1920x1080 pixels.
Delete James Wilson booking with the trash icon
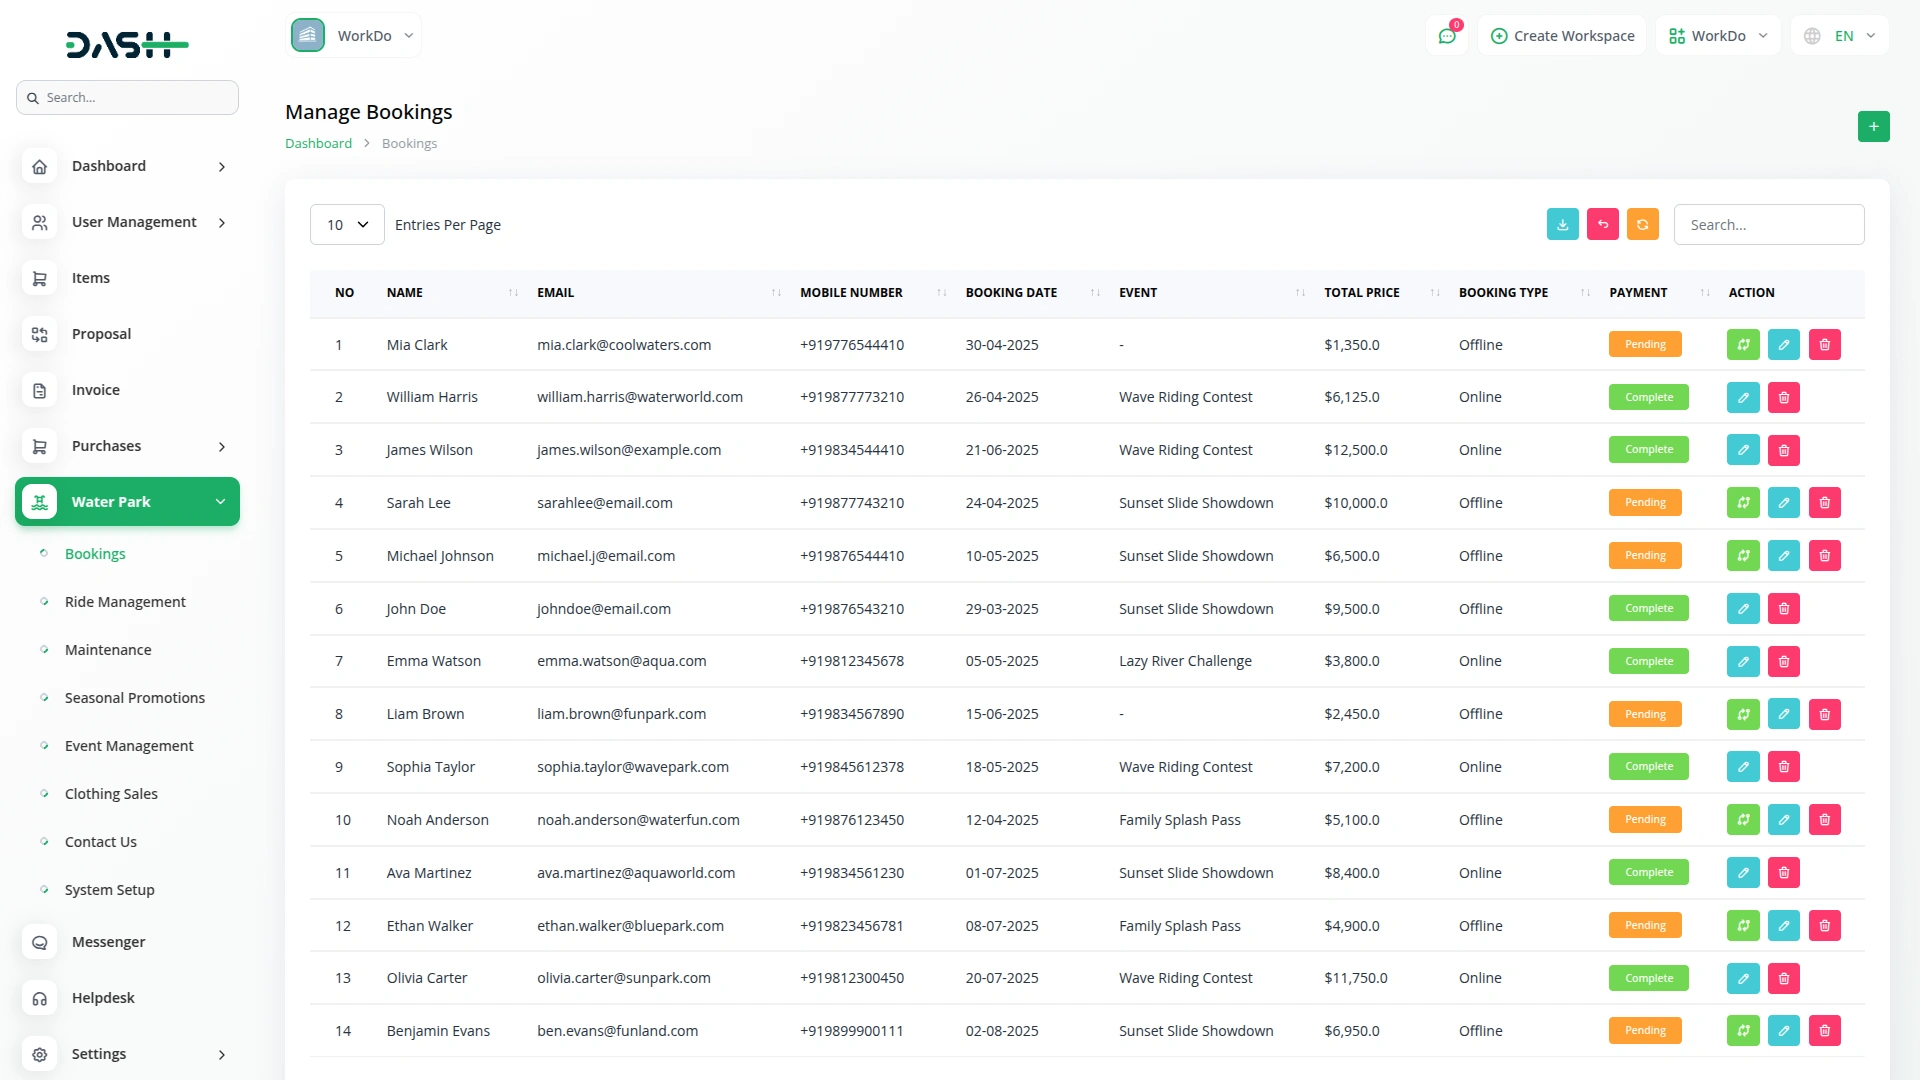(x=1783, y=450)
